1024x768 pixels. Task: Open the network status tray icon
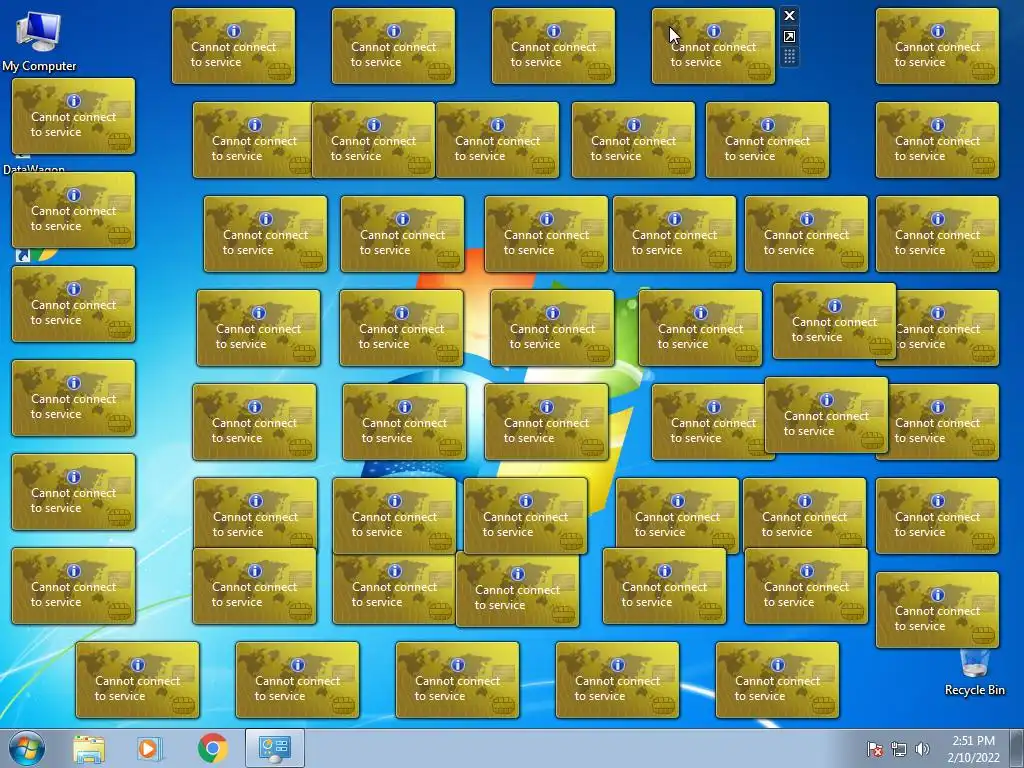pyautogui.click(x=899, y=749)
